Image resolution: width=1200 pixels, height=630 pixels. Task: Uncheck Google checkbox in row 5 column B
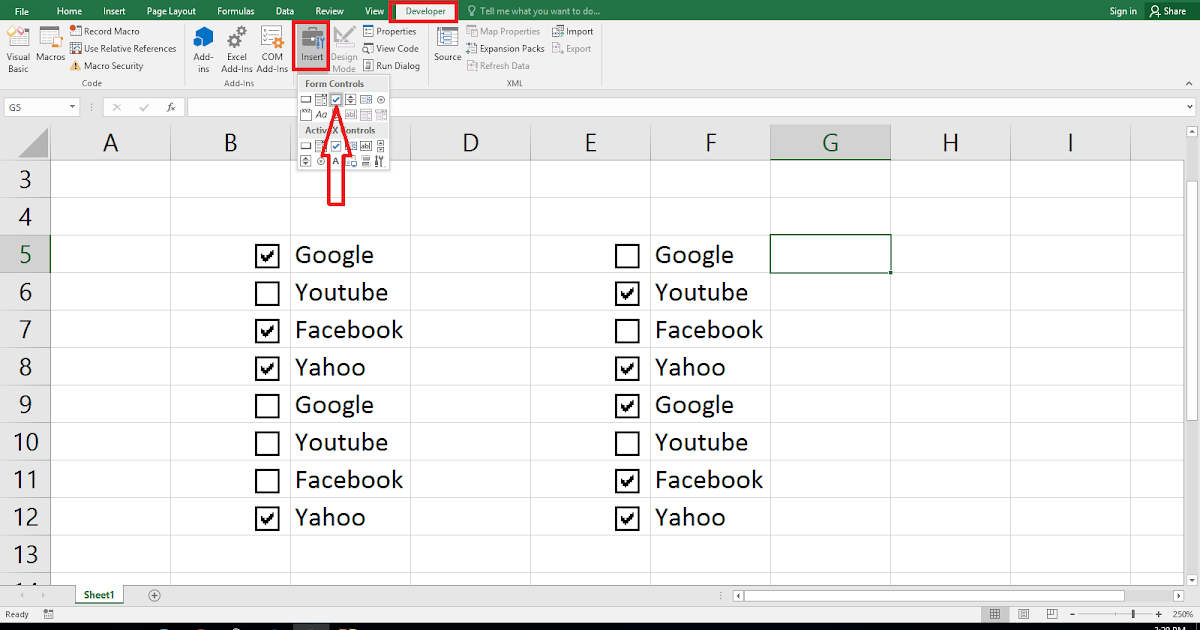267,256
